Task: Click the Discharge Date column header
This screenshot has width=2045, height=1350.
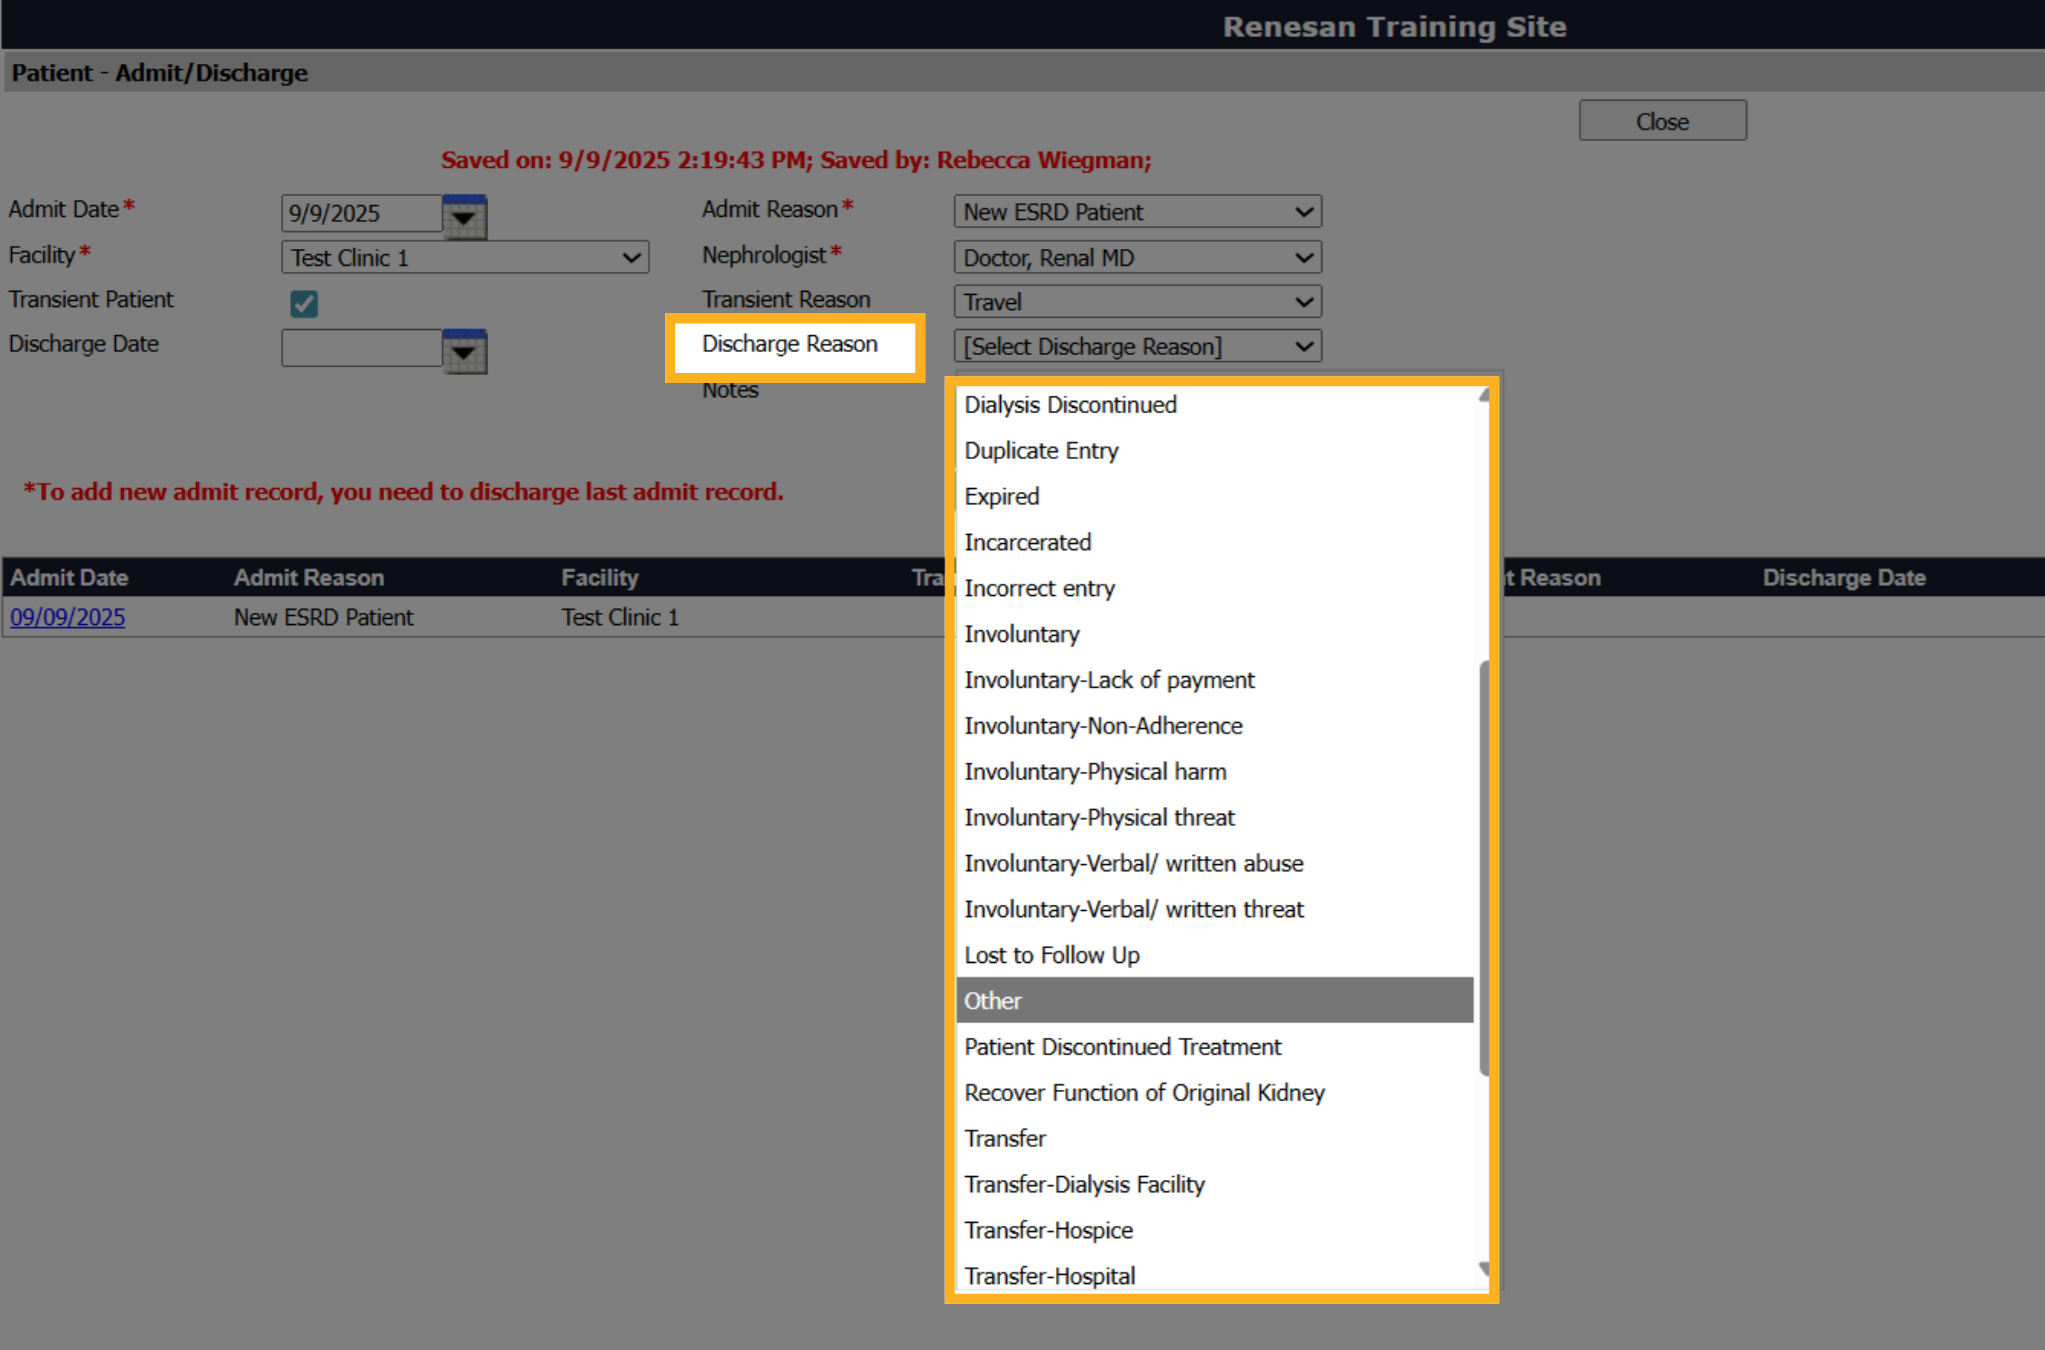Action: tap(1844, 578)
